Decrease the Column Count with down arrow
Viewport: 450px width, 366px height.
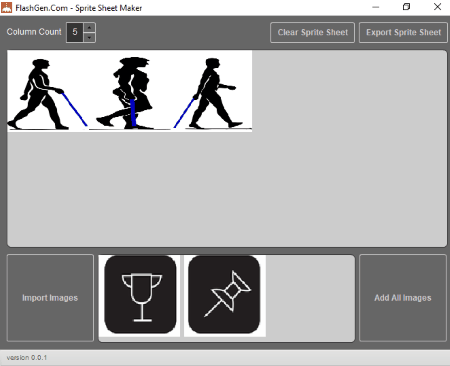pyautogui.click(x=89, y=37)
